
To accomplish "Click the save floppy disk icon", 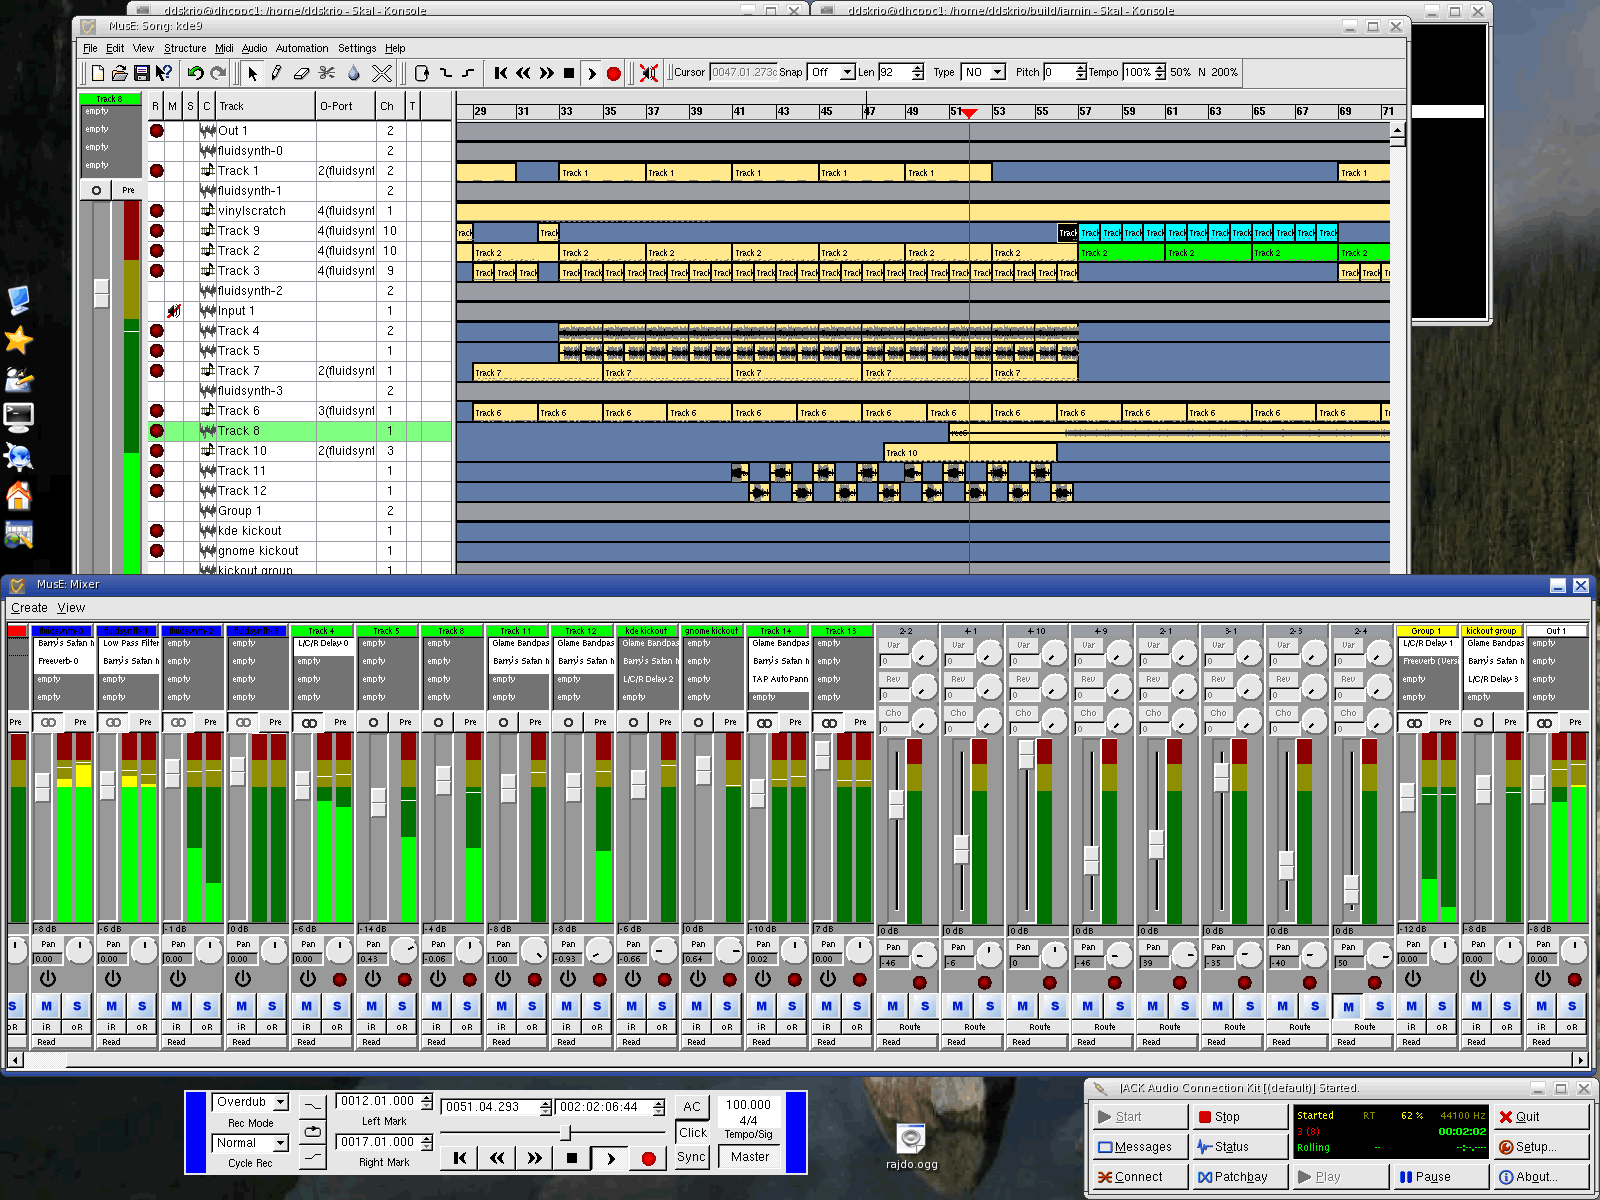I will tap(141, 73).
